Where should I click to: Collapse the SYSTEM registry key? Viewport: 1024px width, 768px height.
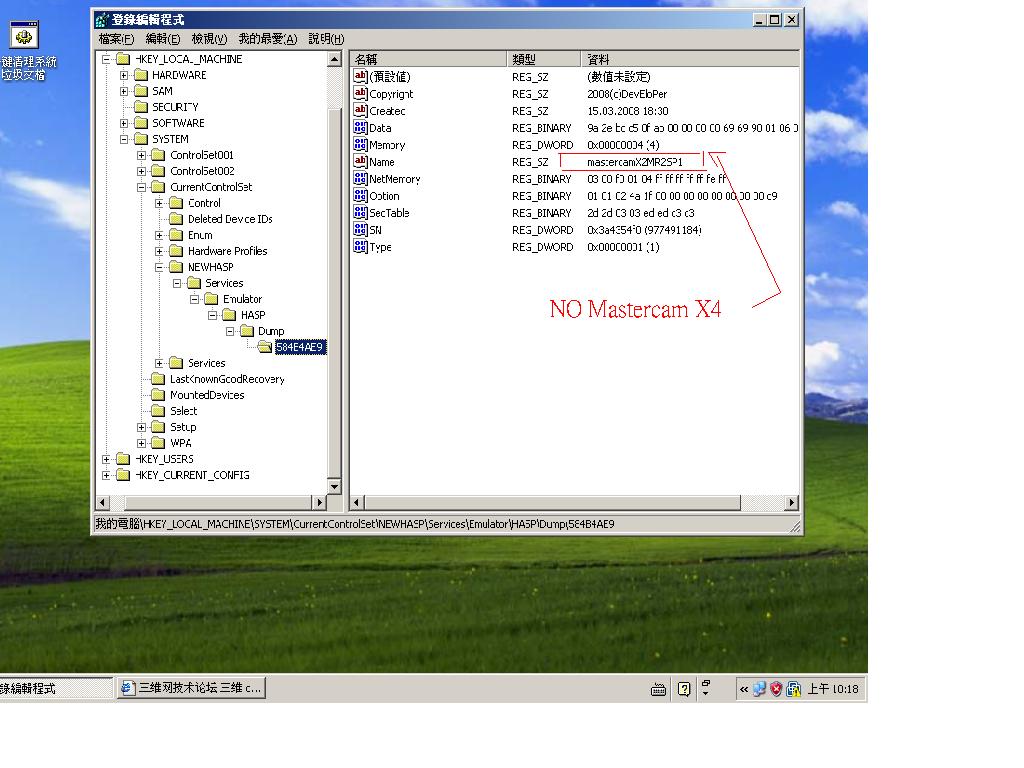[122, 138]
